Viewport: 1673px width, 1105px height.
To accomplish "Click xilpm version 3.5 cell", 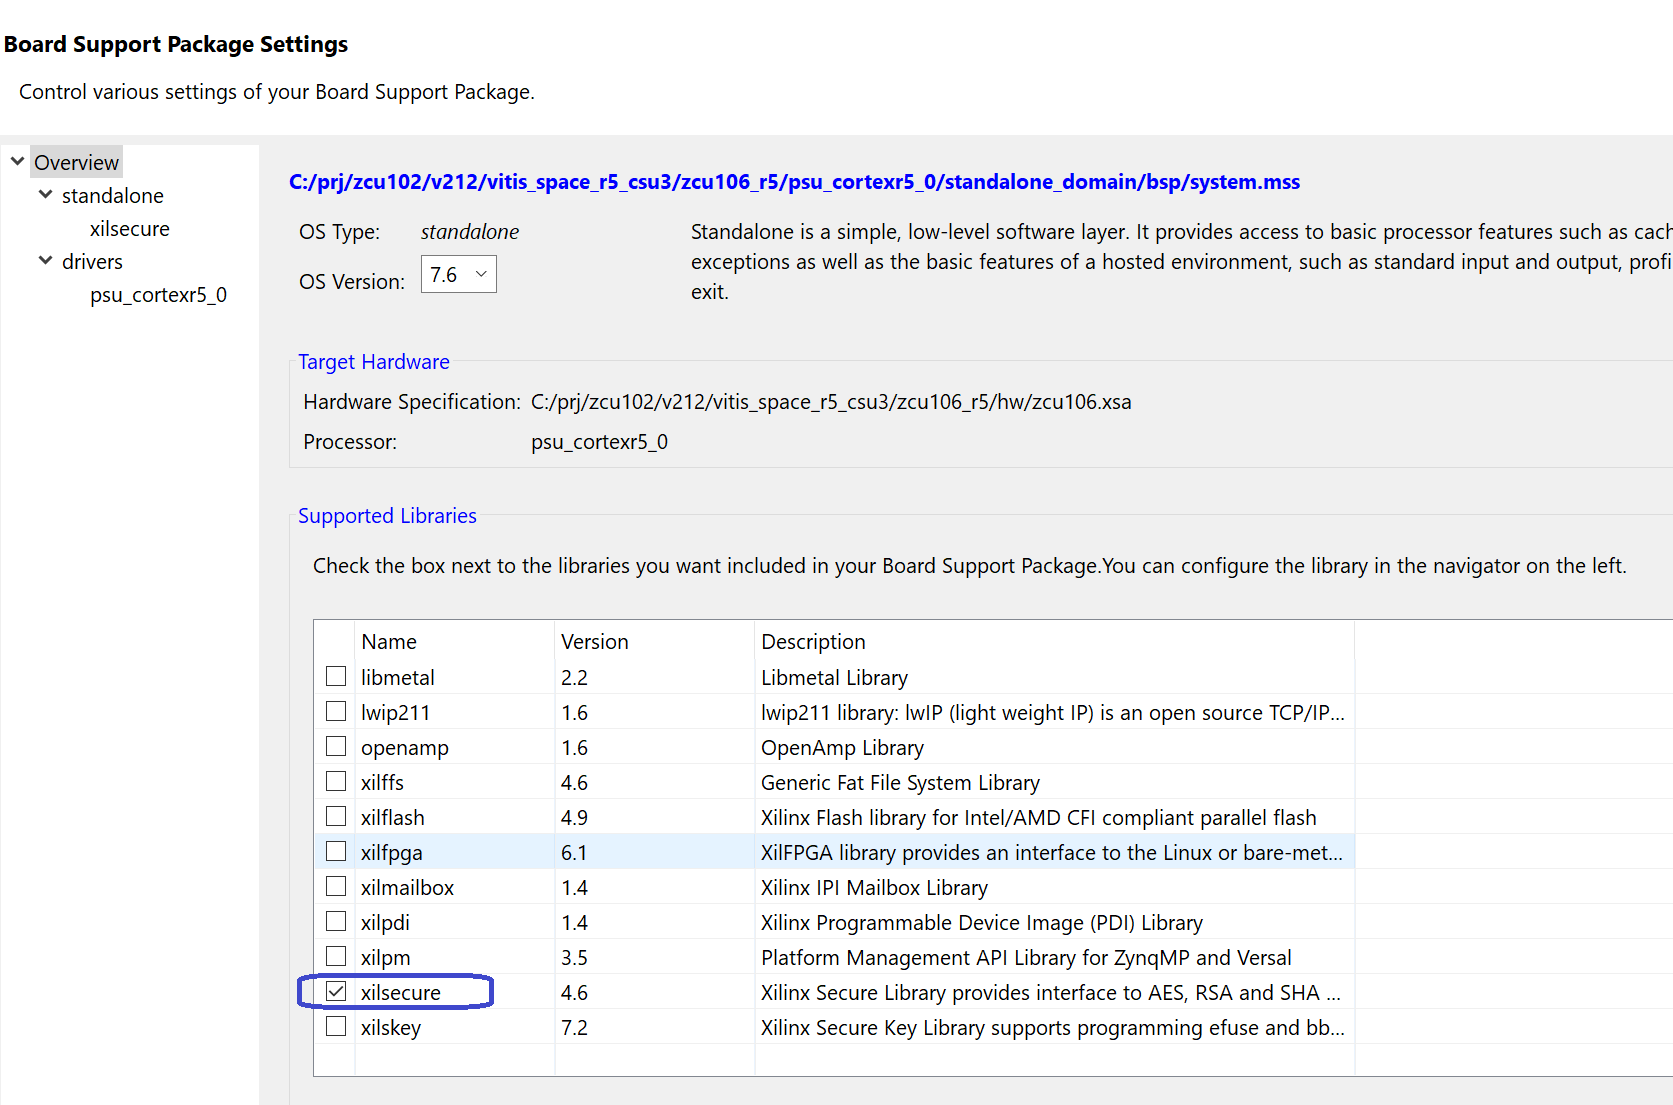I will pyautogui.click(x=574, y=958).
